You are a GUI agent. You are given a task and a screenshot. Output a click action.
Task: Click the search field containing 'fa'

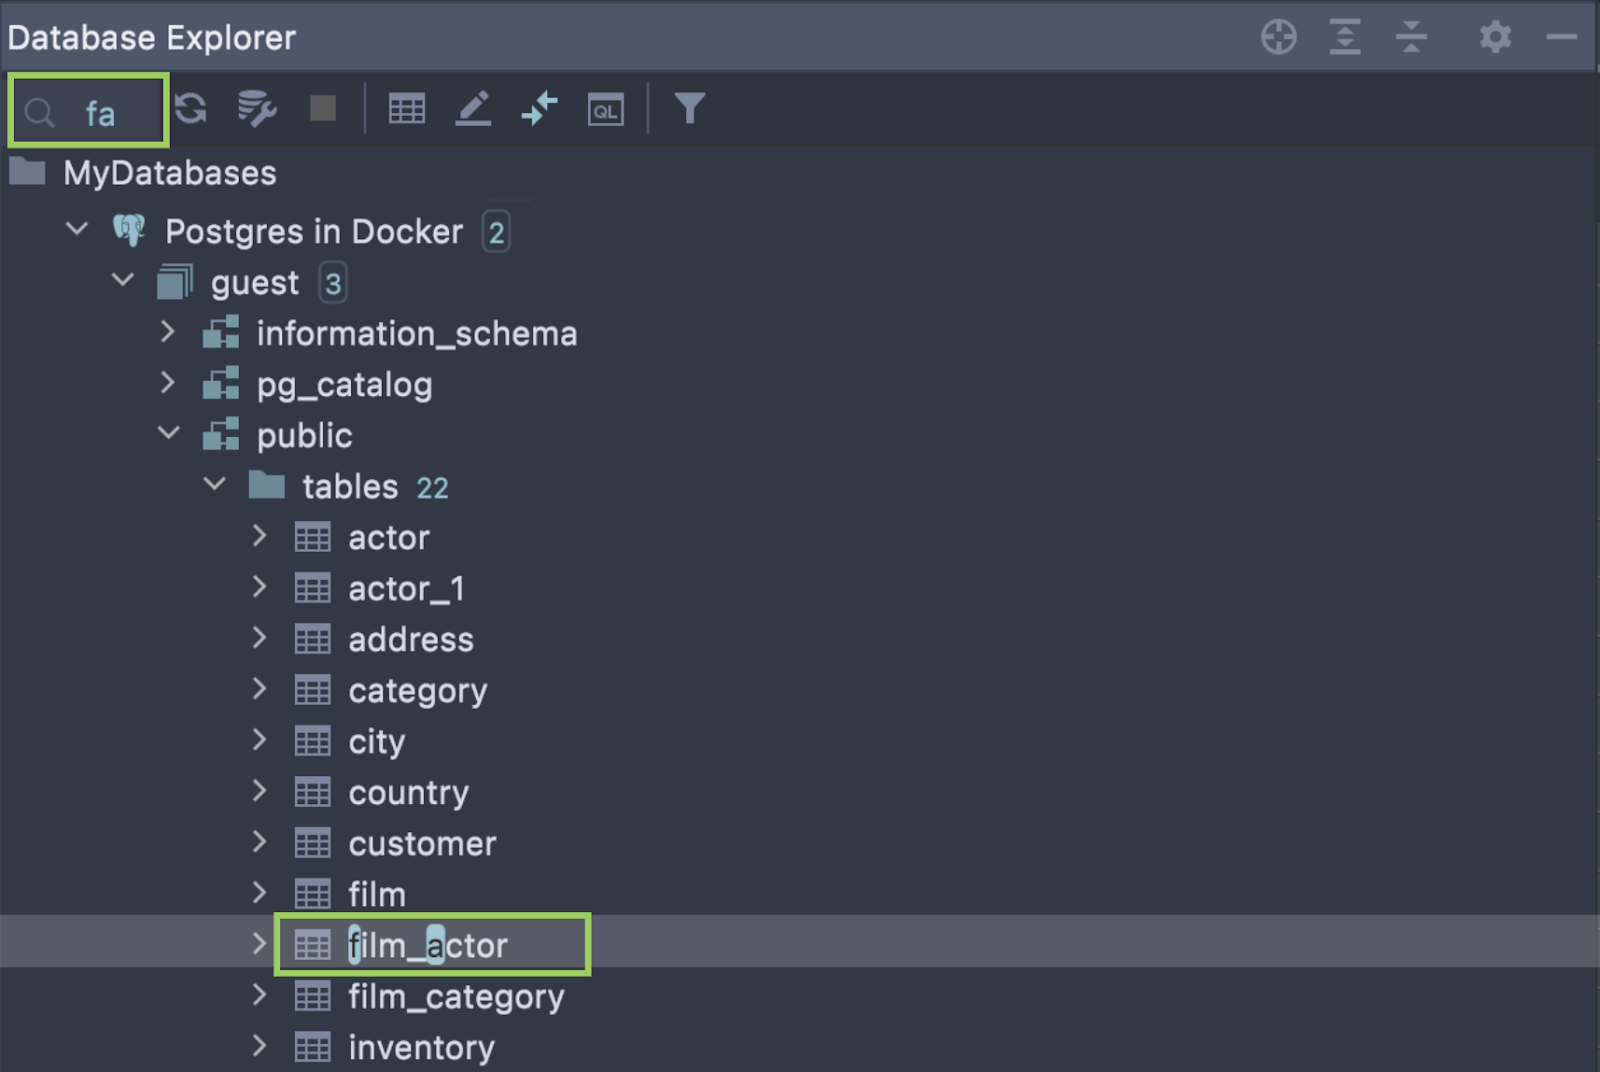(x=100, y=112)
